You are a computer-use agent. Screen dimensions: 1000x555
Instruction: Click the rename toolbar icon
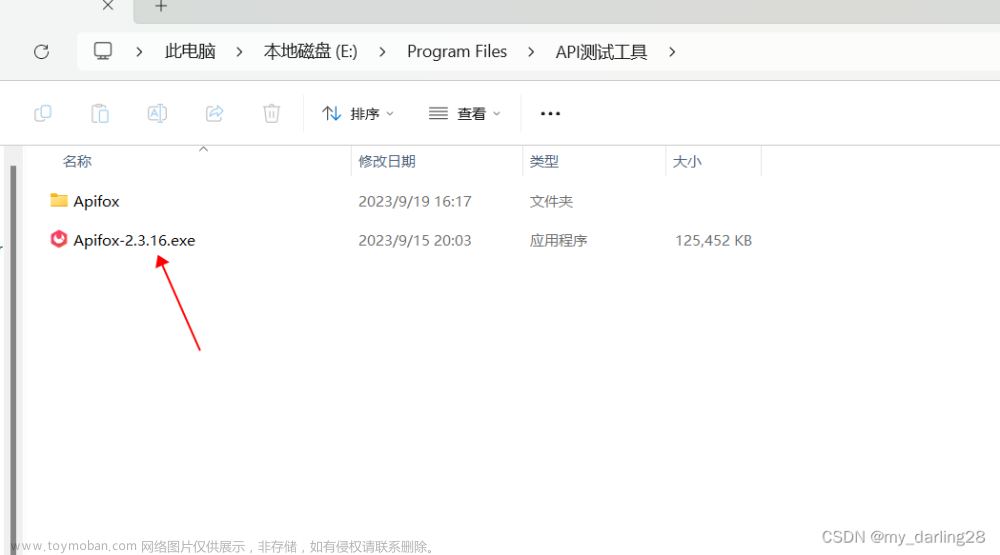coord(157,114)
